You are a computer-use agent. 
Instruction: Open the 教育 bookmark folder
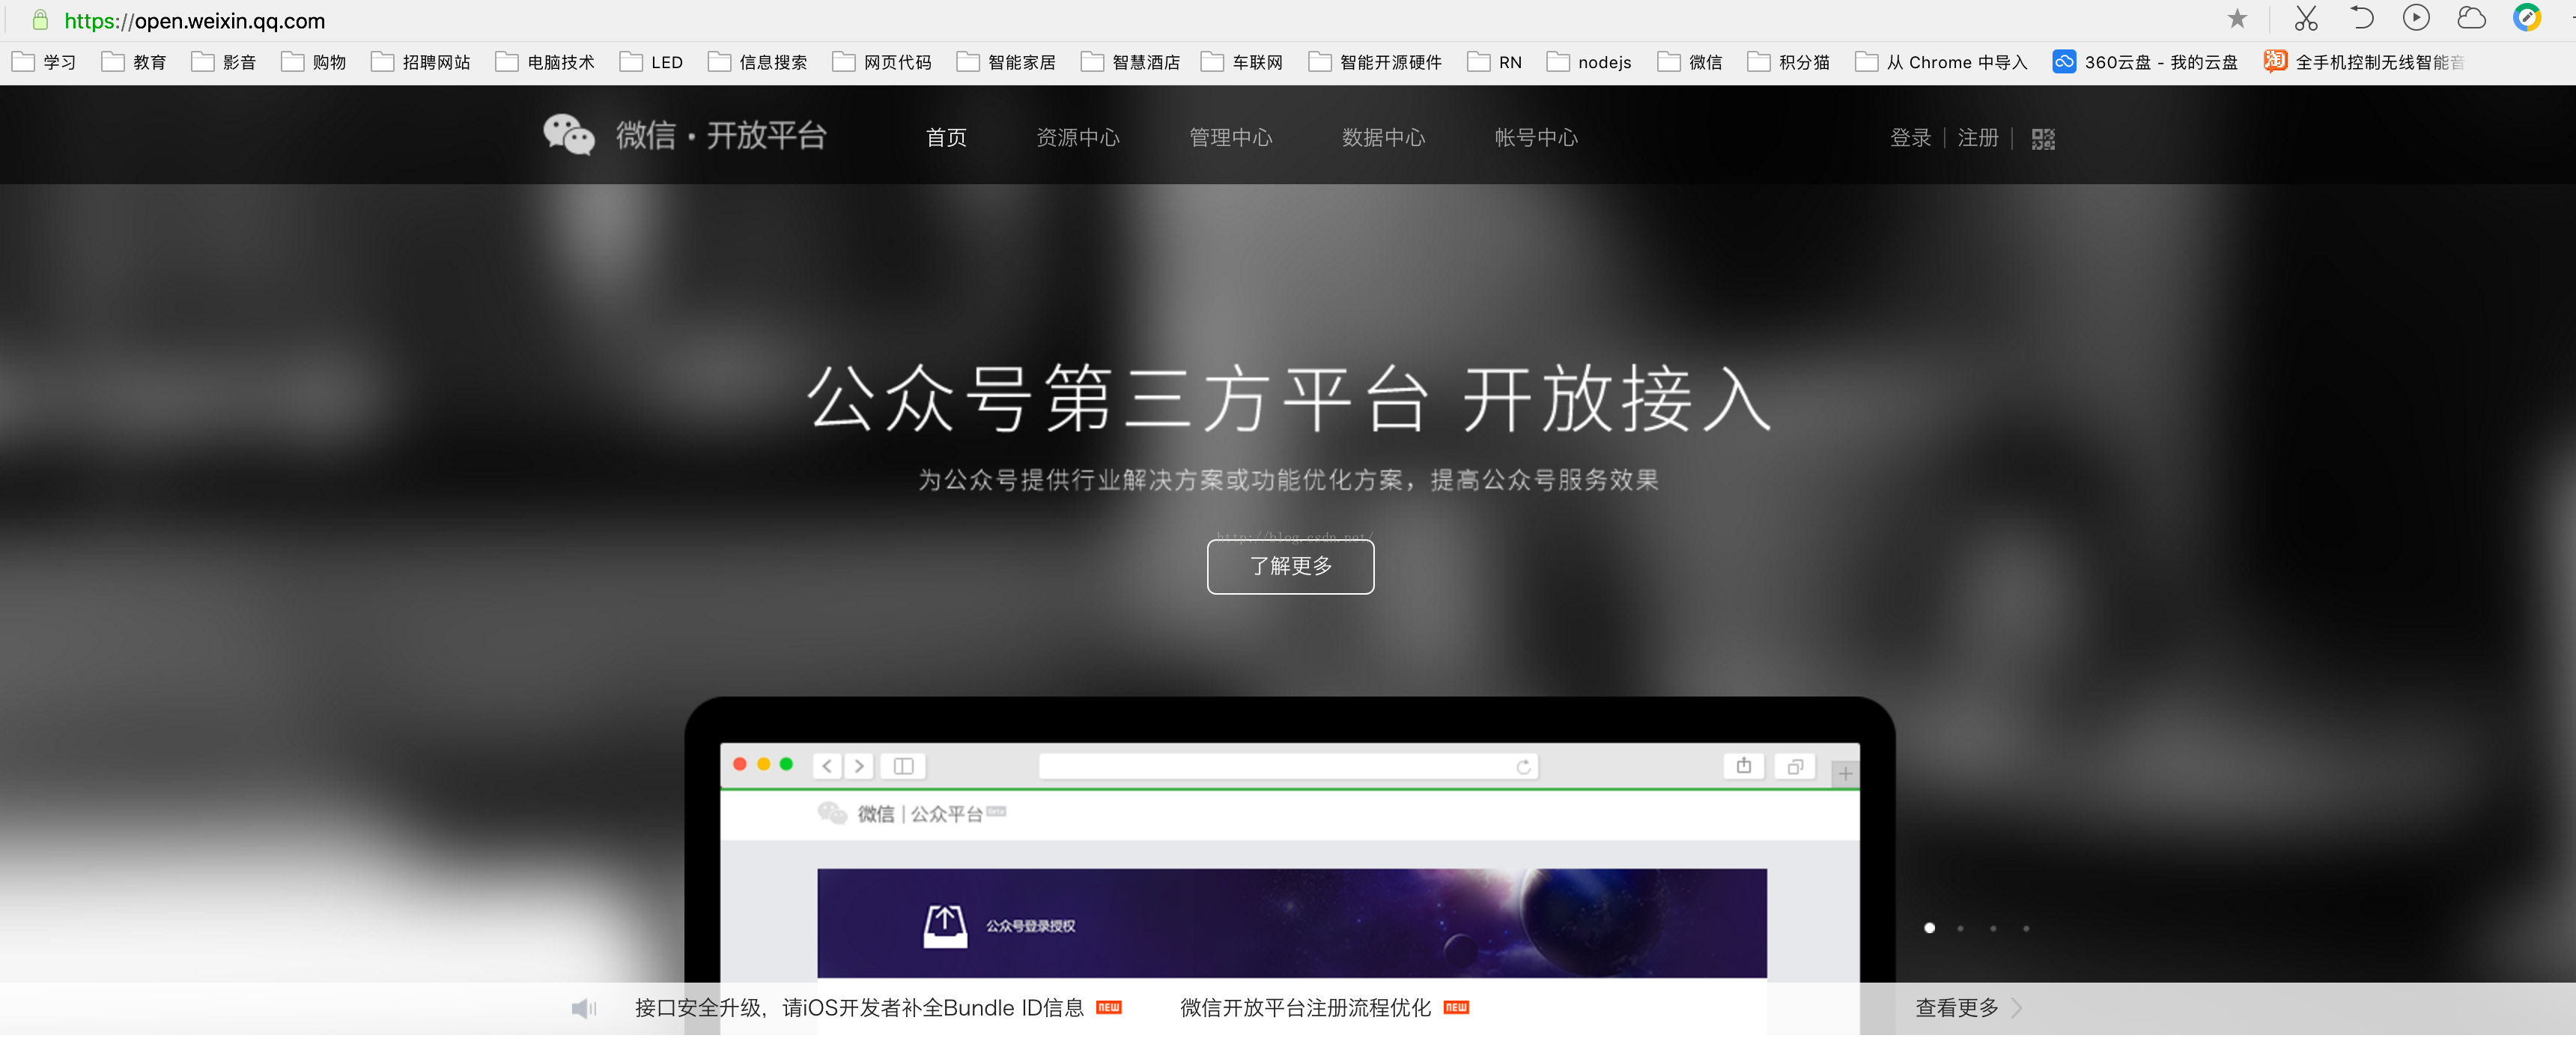(x=134, y=62)
